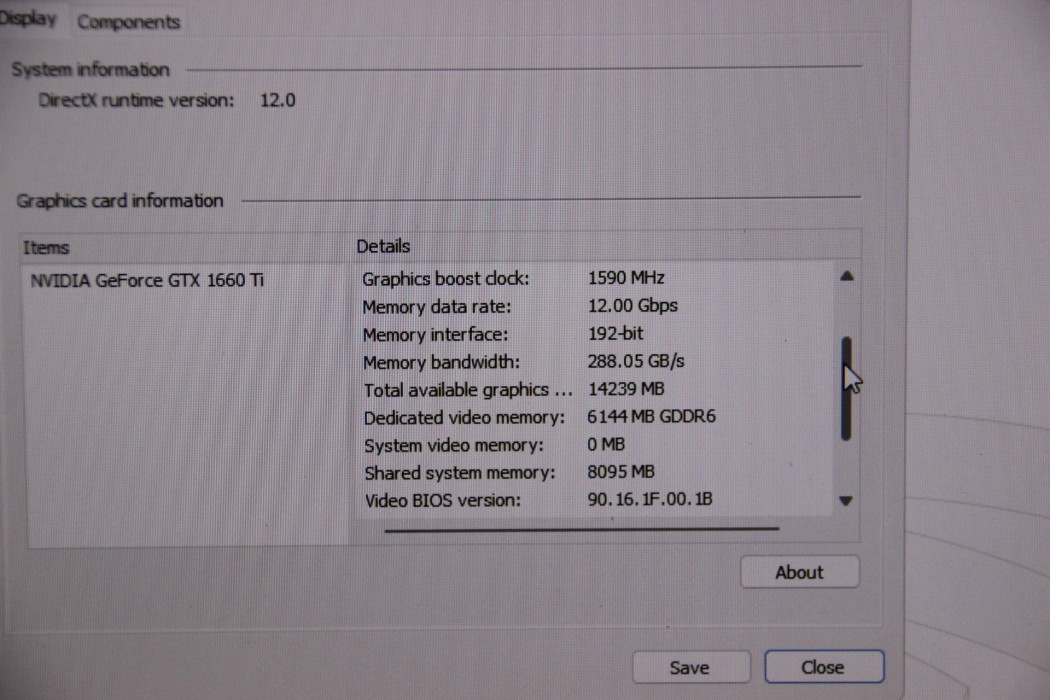Click the 8095 MB value
The image size is (1050, 700).
click(621, 472)
